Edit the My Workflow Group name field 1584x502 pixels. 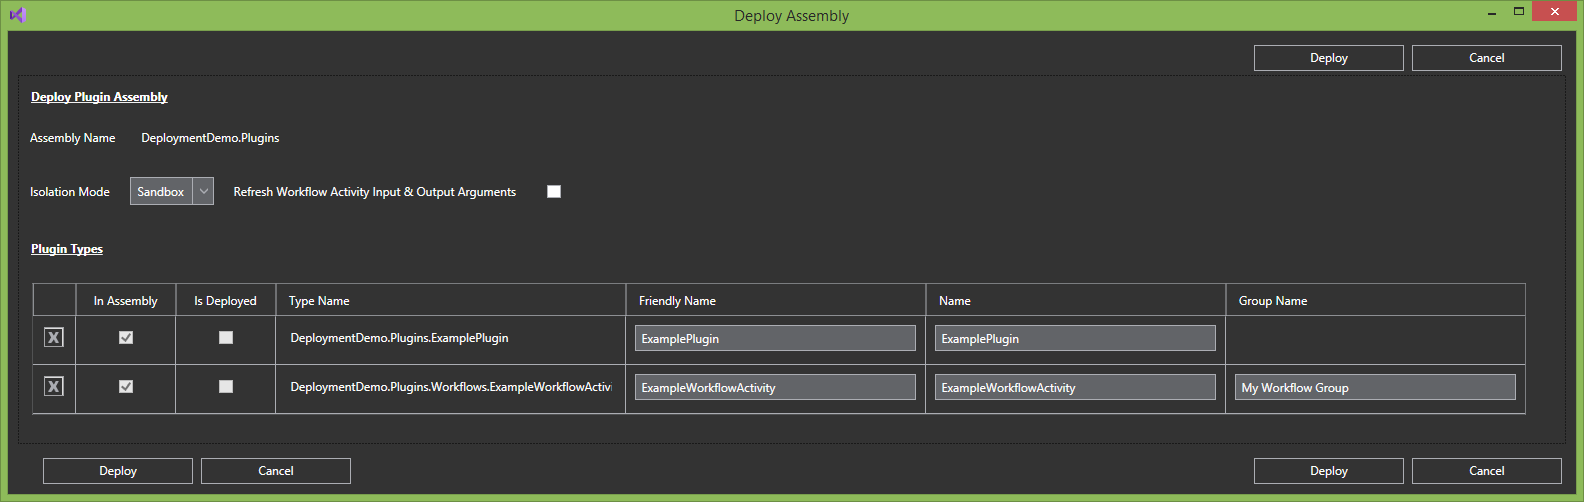tap(1375, 388)
